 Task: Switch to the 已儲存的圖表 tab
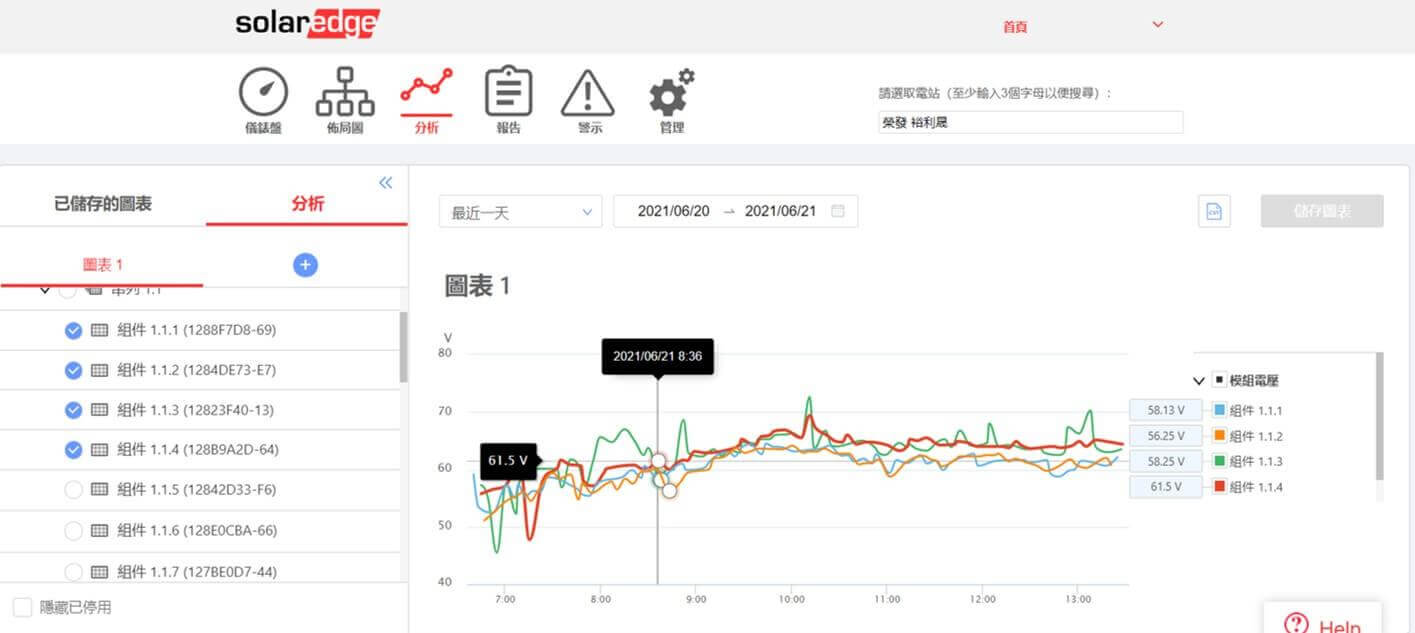[103, 204]
